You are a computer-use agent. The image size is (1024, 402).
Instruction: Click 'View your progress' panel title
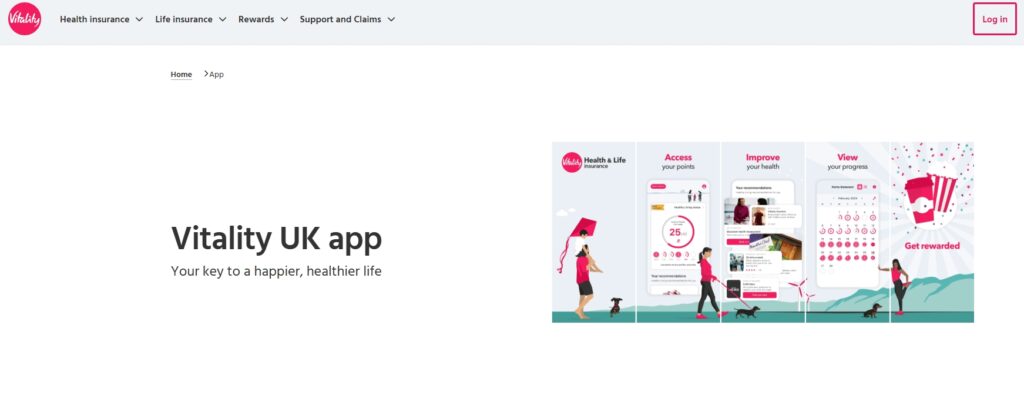pos(847,162)
